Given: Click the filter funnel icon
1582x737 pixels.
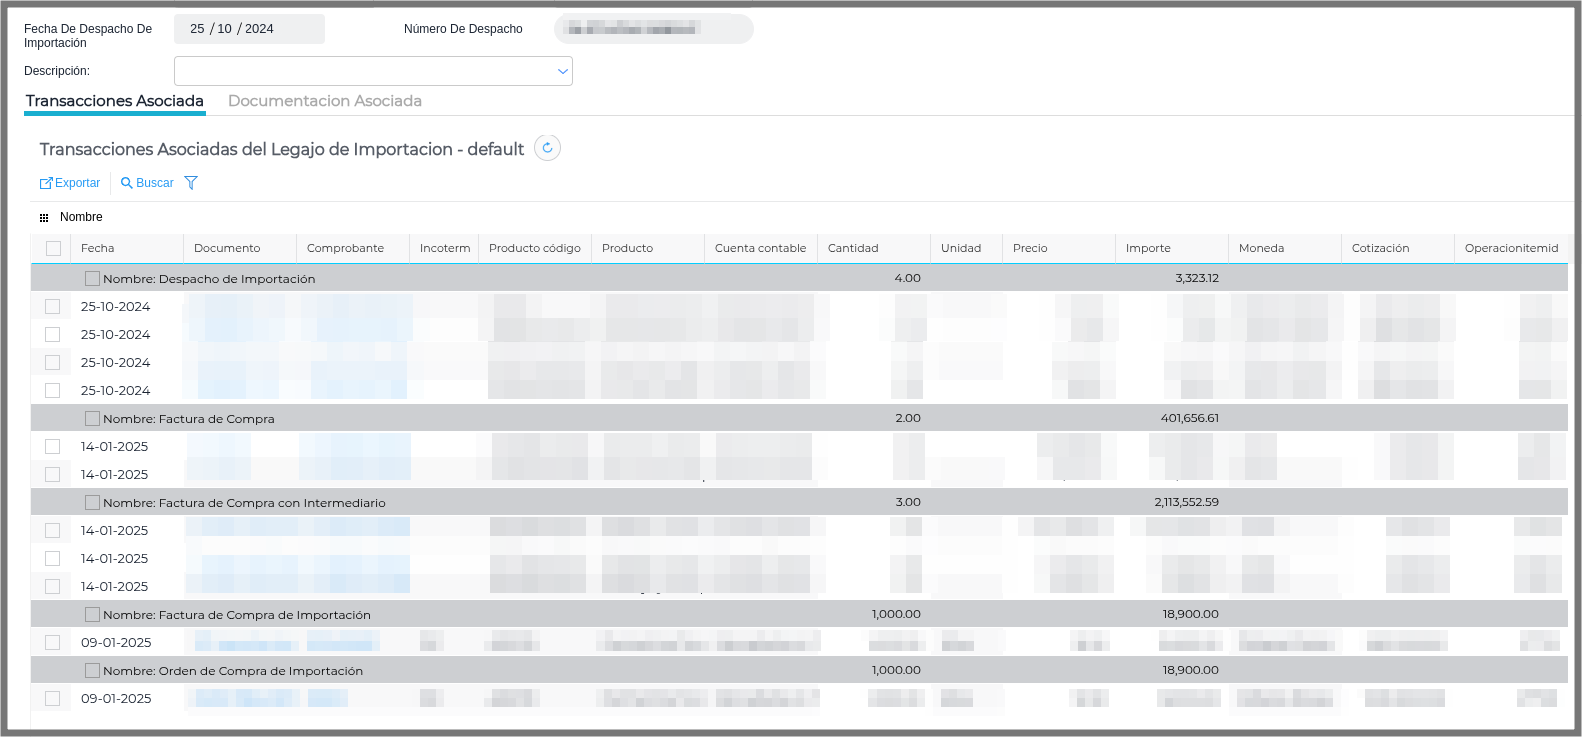Looking at the screenshot, I should (191, 183).
